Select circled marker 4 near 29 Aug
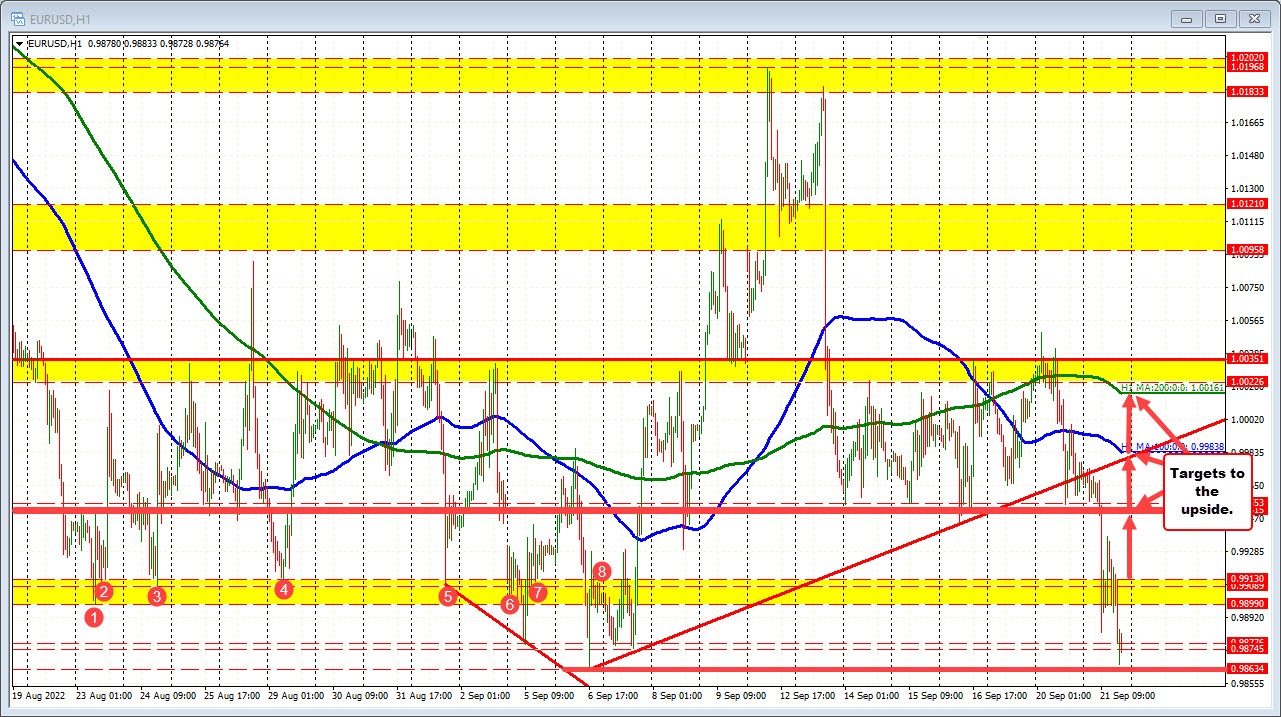 click(283, 591)
